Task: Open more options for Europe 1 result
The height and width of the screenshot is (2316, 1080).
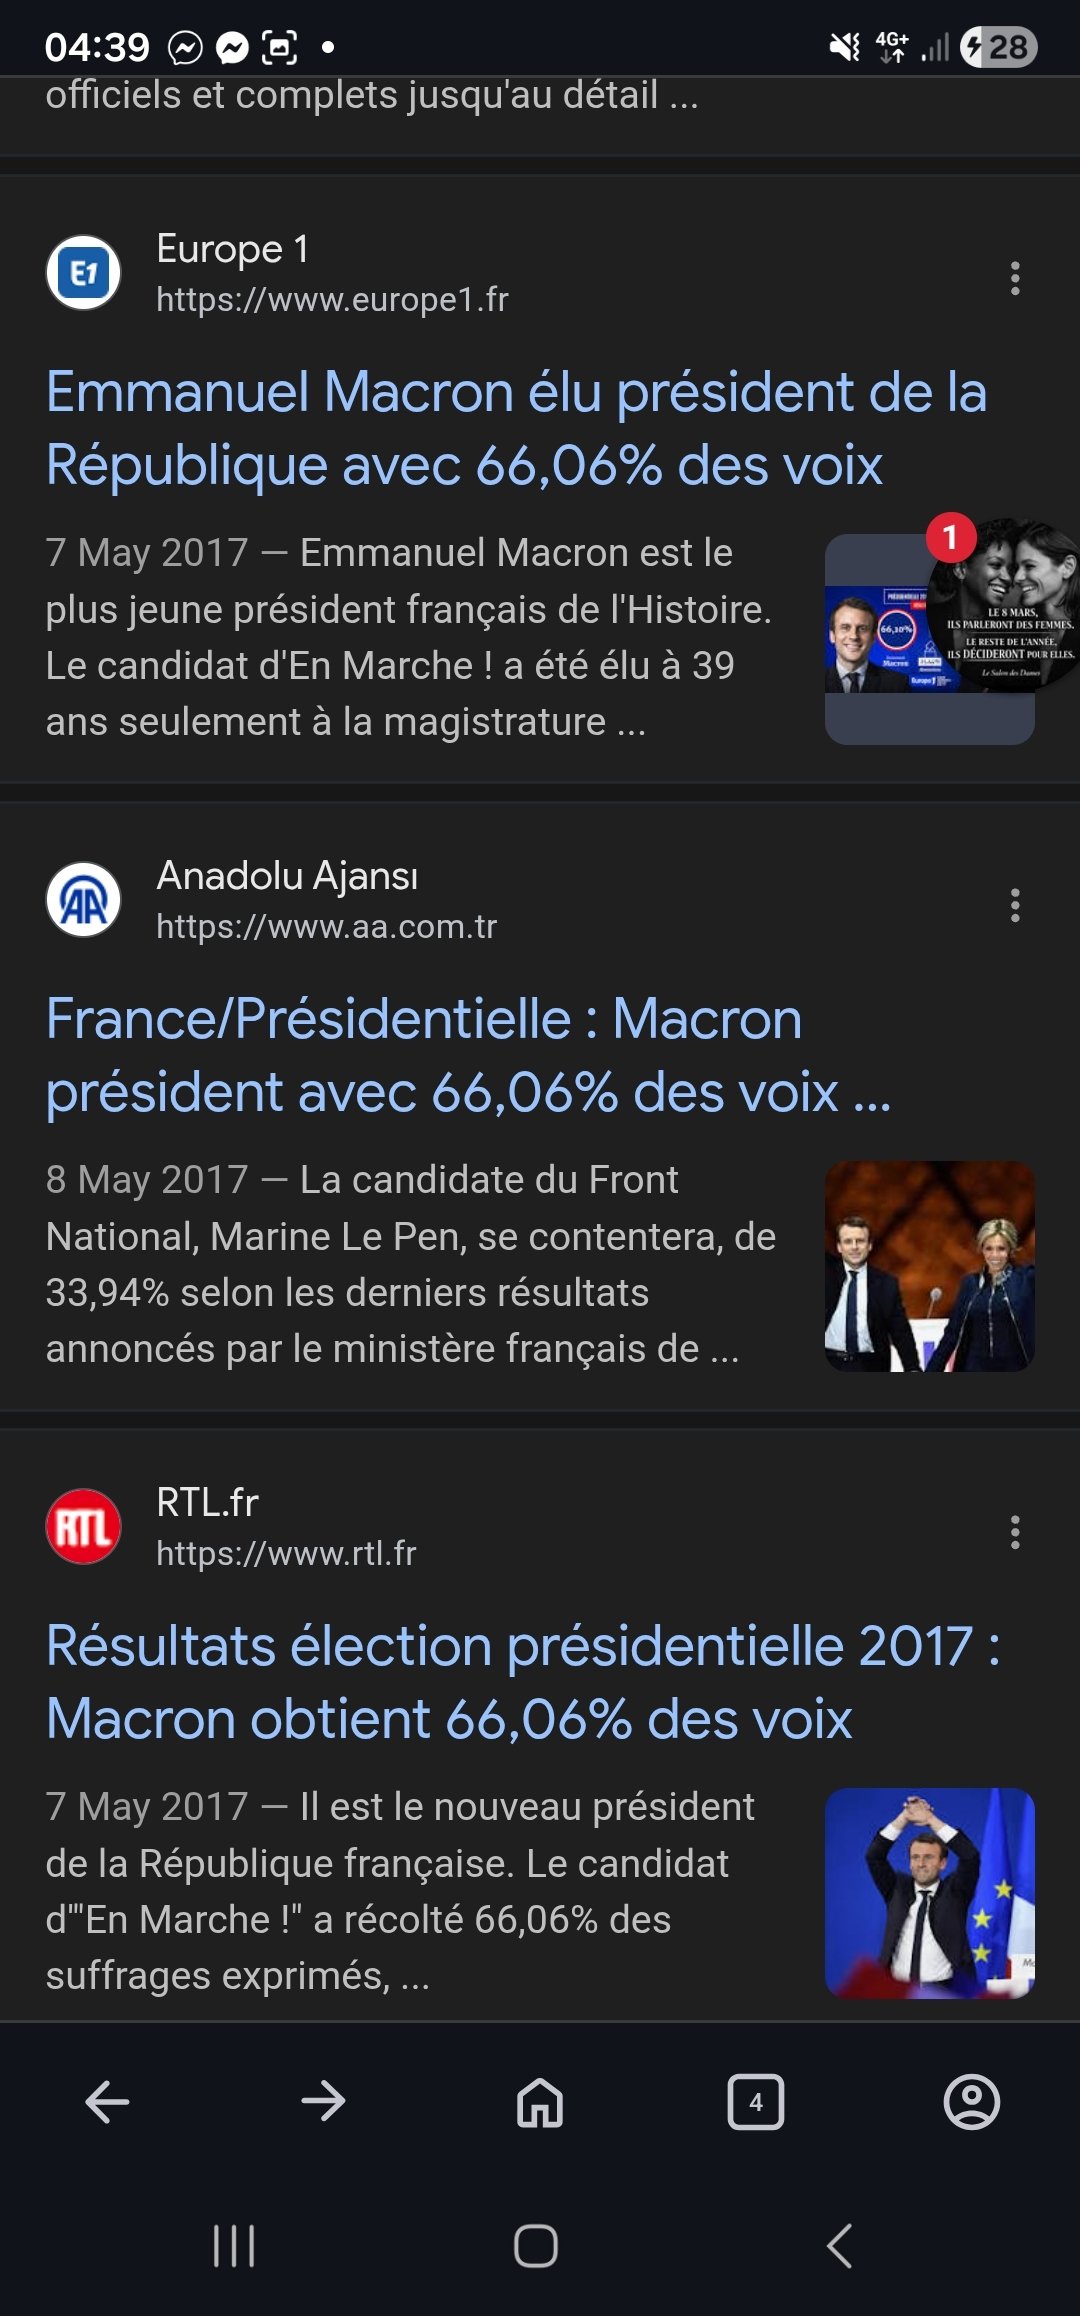Action: click(1015, 278)
